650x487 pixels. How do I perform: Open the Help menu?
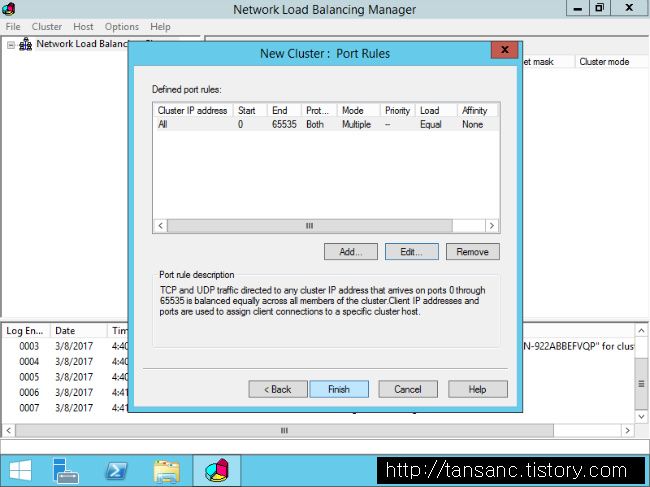(160, 27)
